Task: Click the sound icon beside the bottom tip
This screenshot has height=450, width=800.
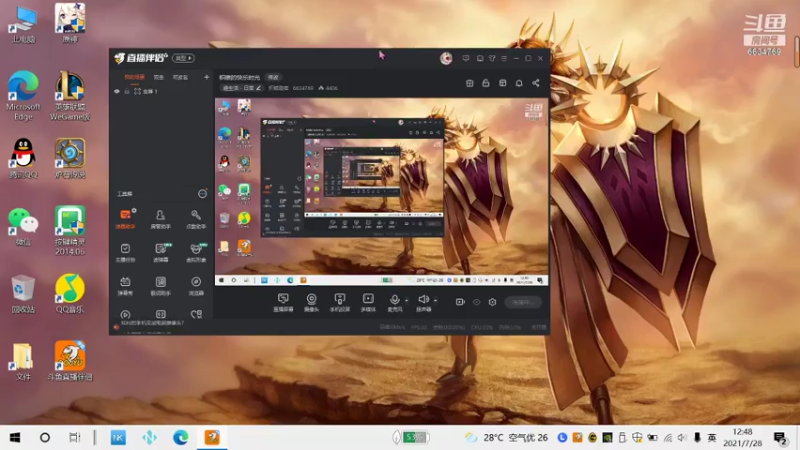Action: (x=116, y=327)
